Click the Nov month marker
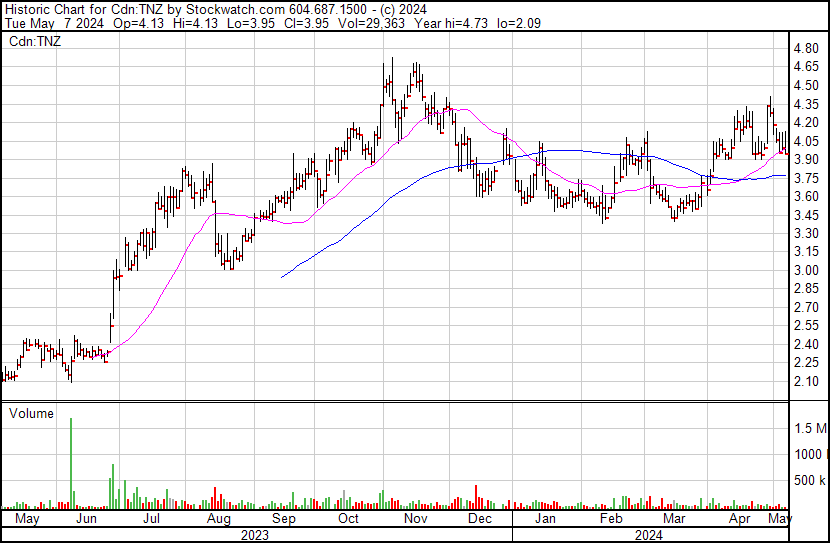The image size is (830, 543). [415, 519]
